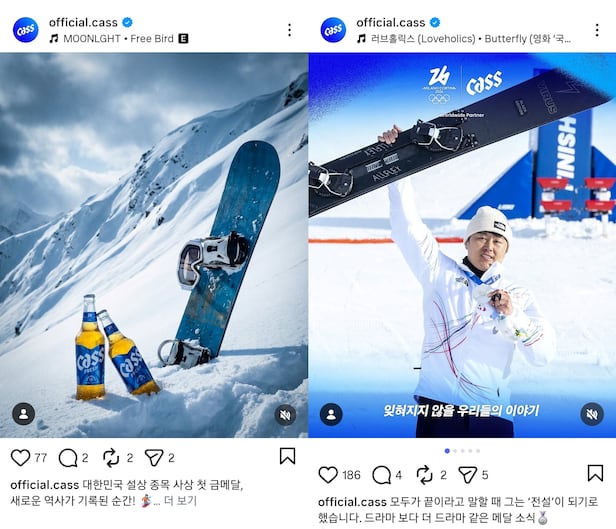Open three-dot menu for left post
616x529 pixels.
click(x=290, y=30)
